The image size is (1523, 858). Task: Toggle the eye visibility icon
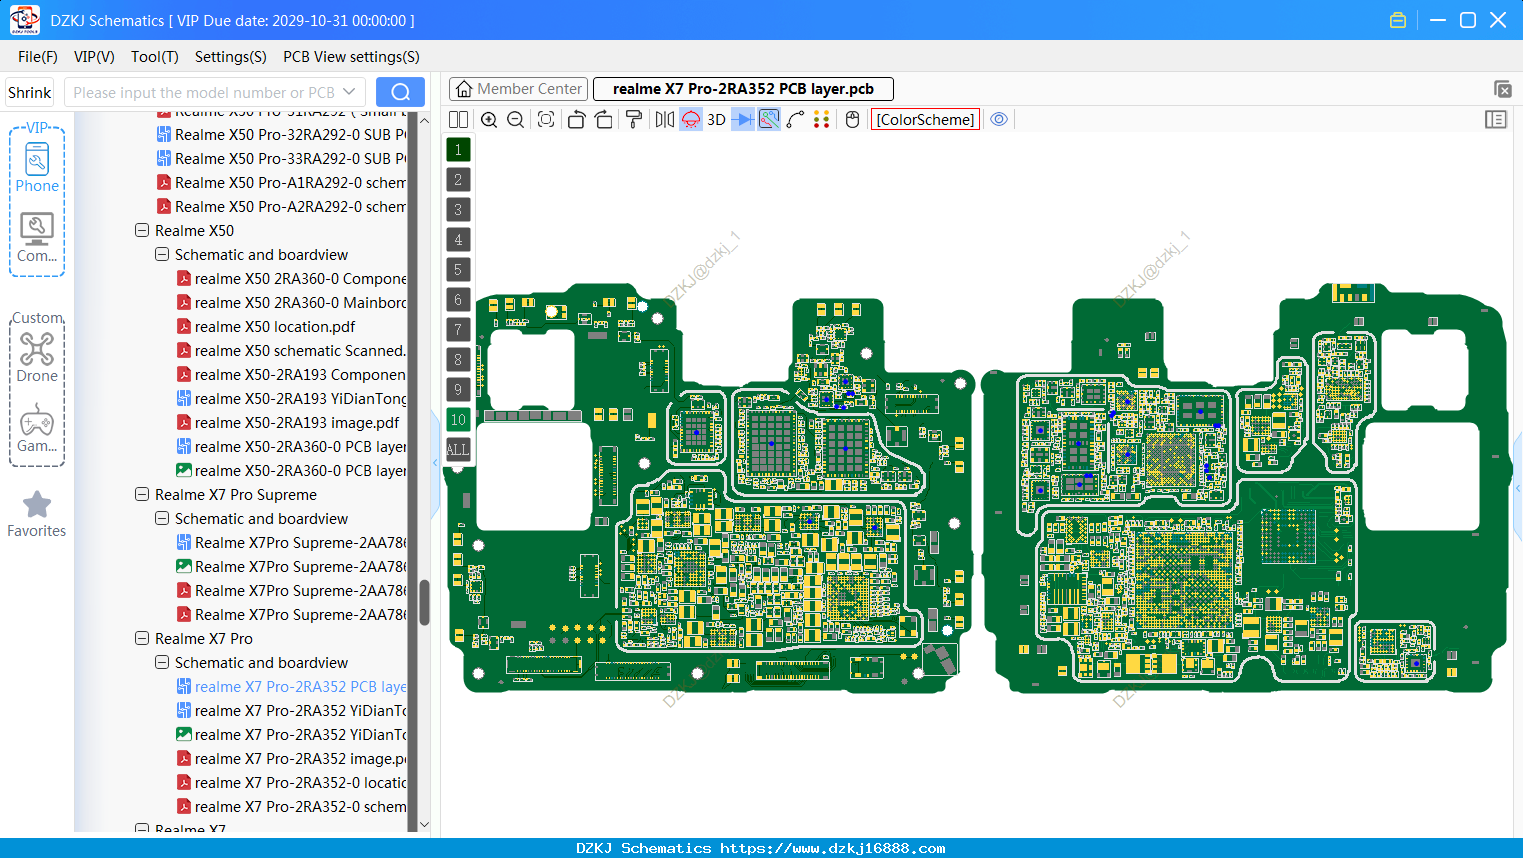coord(999,119)
